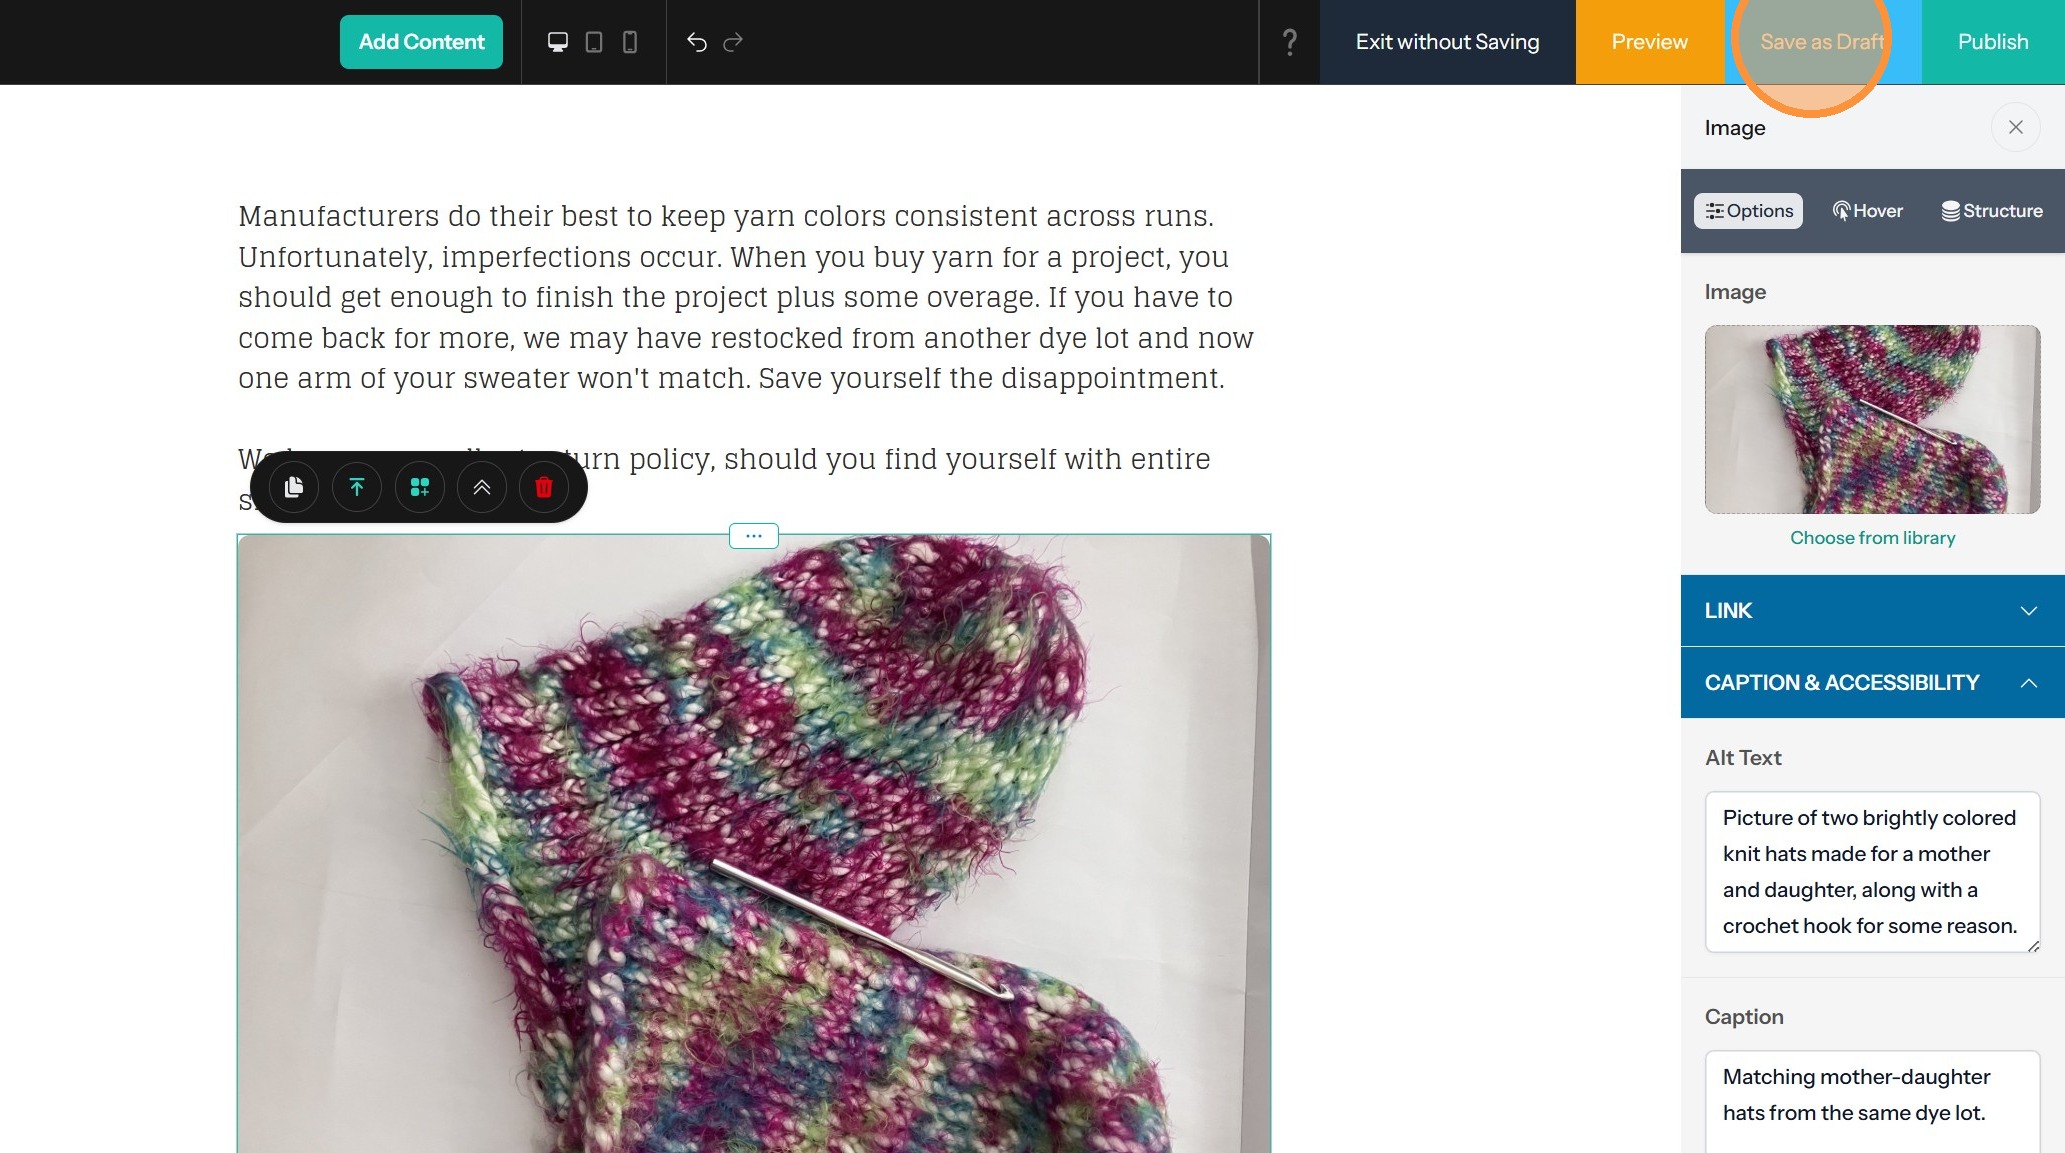Switch to tablet preview icon
The image size is (2065, 1153).
click(594, 42)
